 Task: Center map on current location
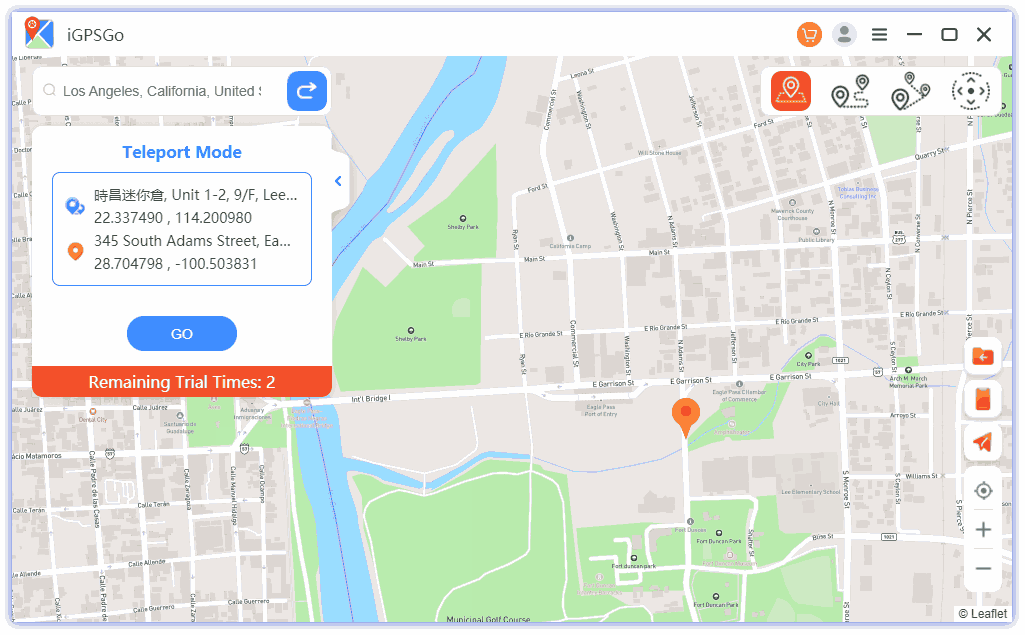(983, 490)
